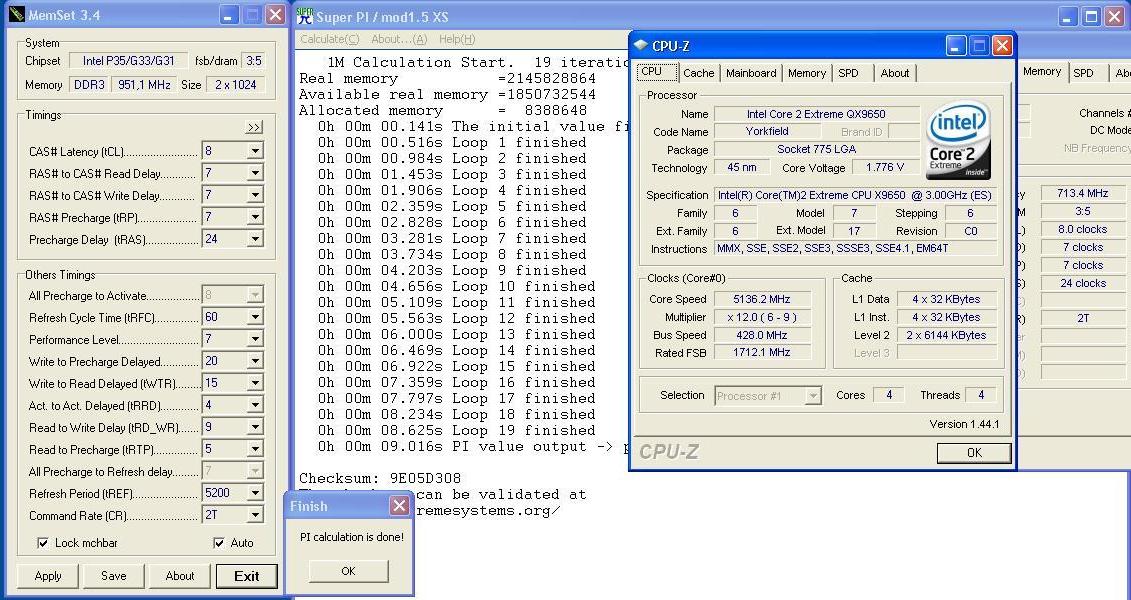
Task: Switch to the Memory tab in front CPU-Z
Action: 806,73
